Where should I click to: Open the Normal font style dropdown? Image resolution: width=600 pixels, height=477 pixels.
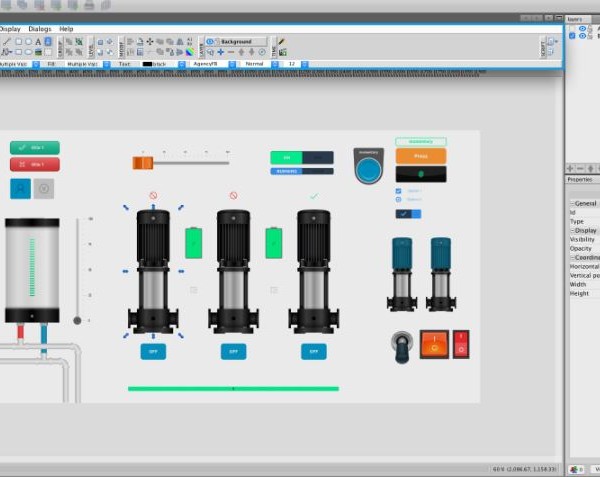pos(273,64)
